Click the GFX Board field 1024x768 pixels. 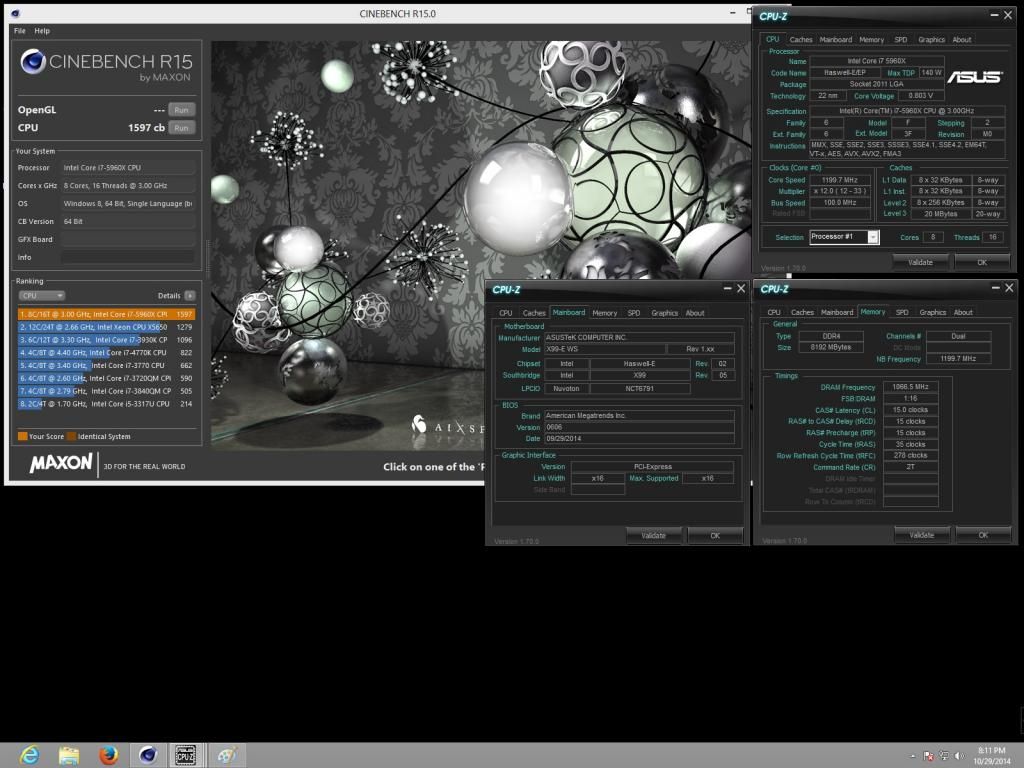128,240
